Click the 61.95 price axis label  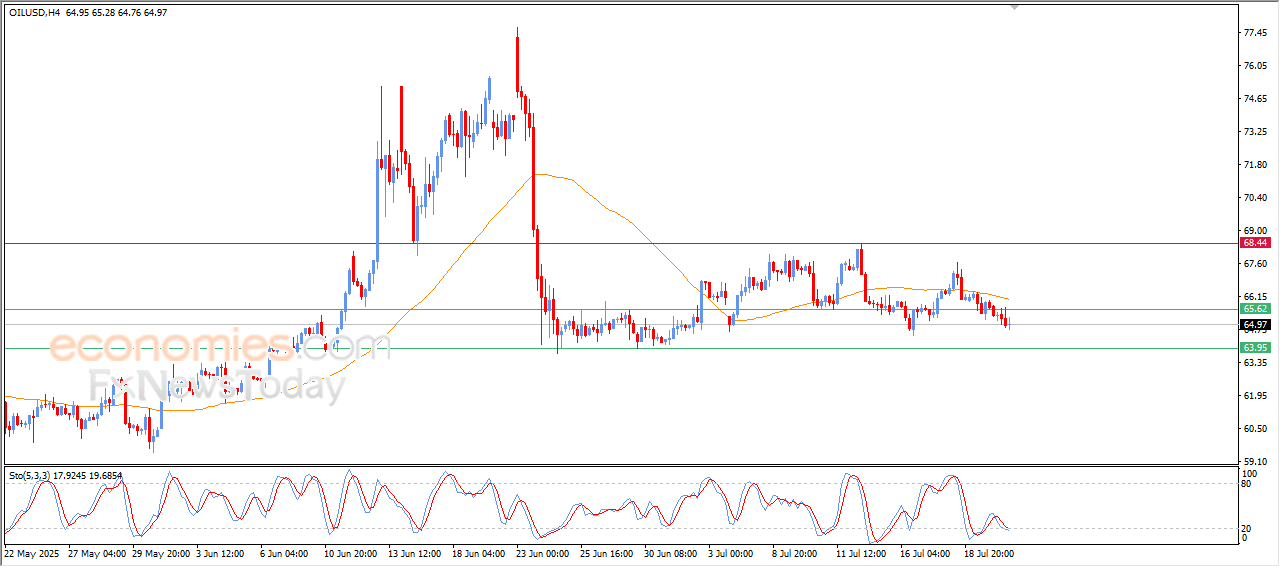pyautogui.click(x=1255, y=396)
